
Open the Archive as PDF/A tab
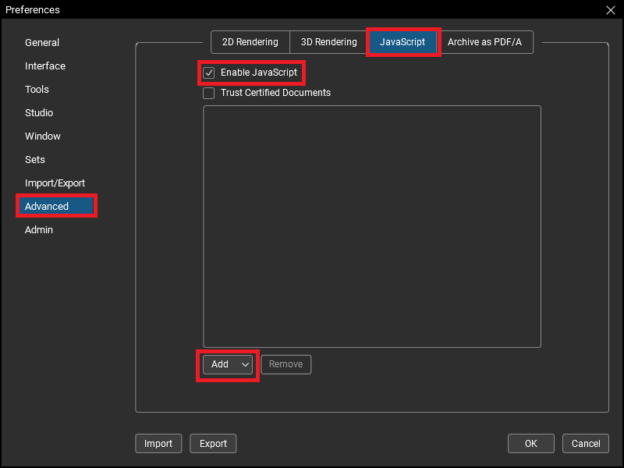coord(484,42)
